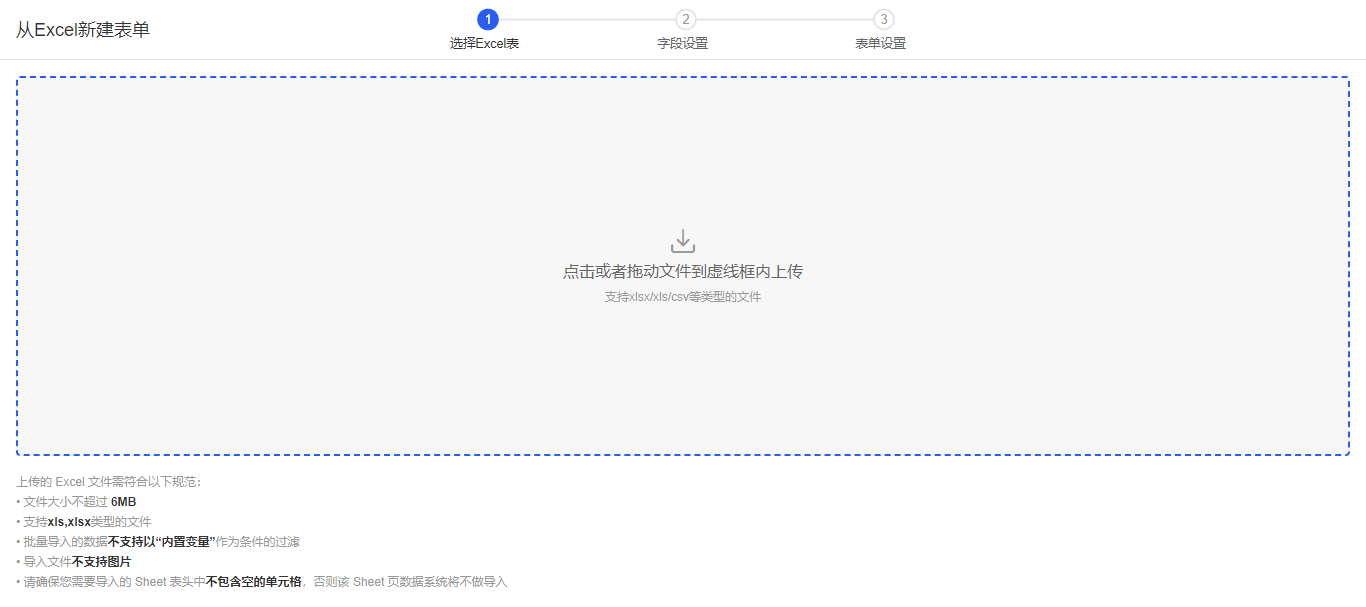The image size is (1366, 607).
Task: Go to the 表单设置 step label
Action: [880, 44]
